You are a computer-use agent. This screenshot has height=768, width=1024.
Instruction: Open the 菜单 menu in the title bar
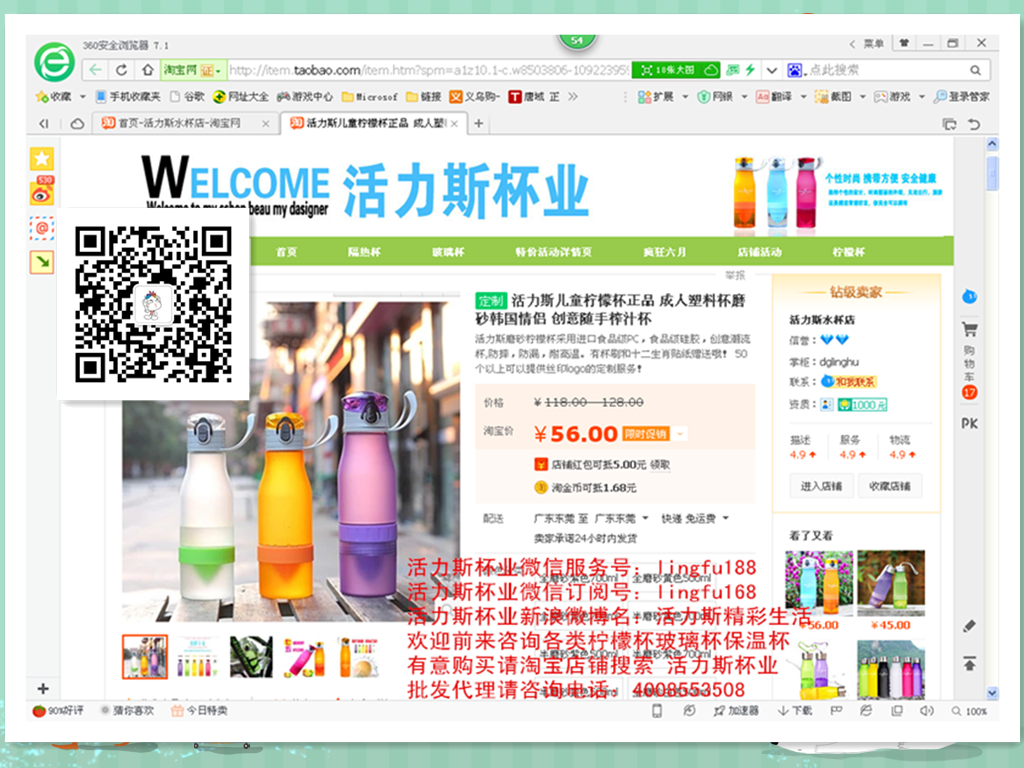[x=873, y=43]
